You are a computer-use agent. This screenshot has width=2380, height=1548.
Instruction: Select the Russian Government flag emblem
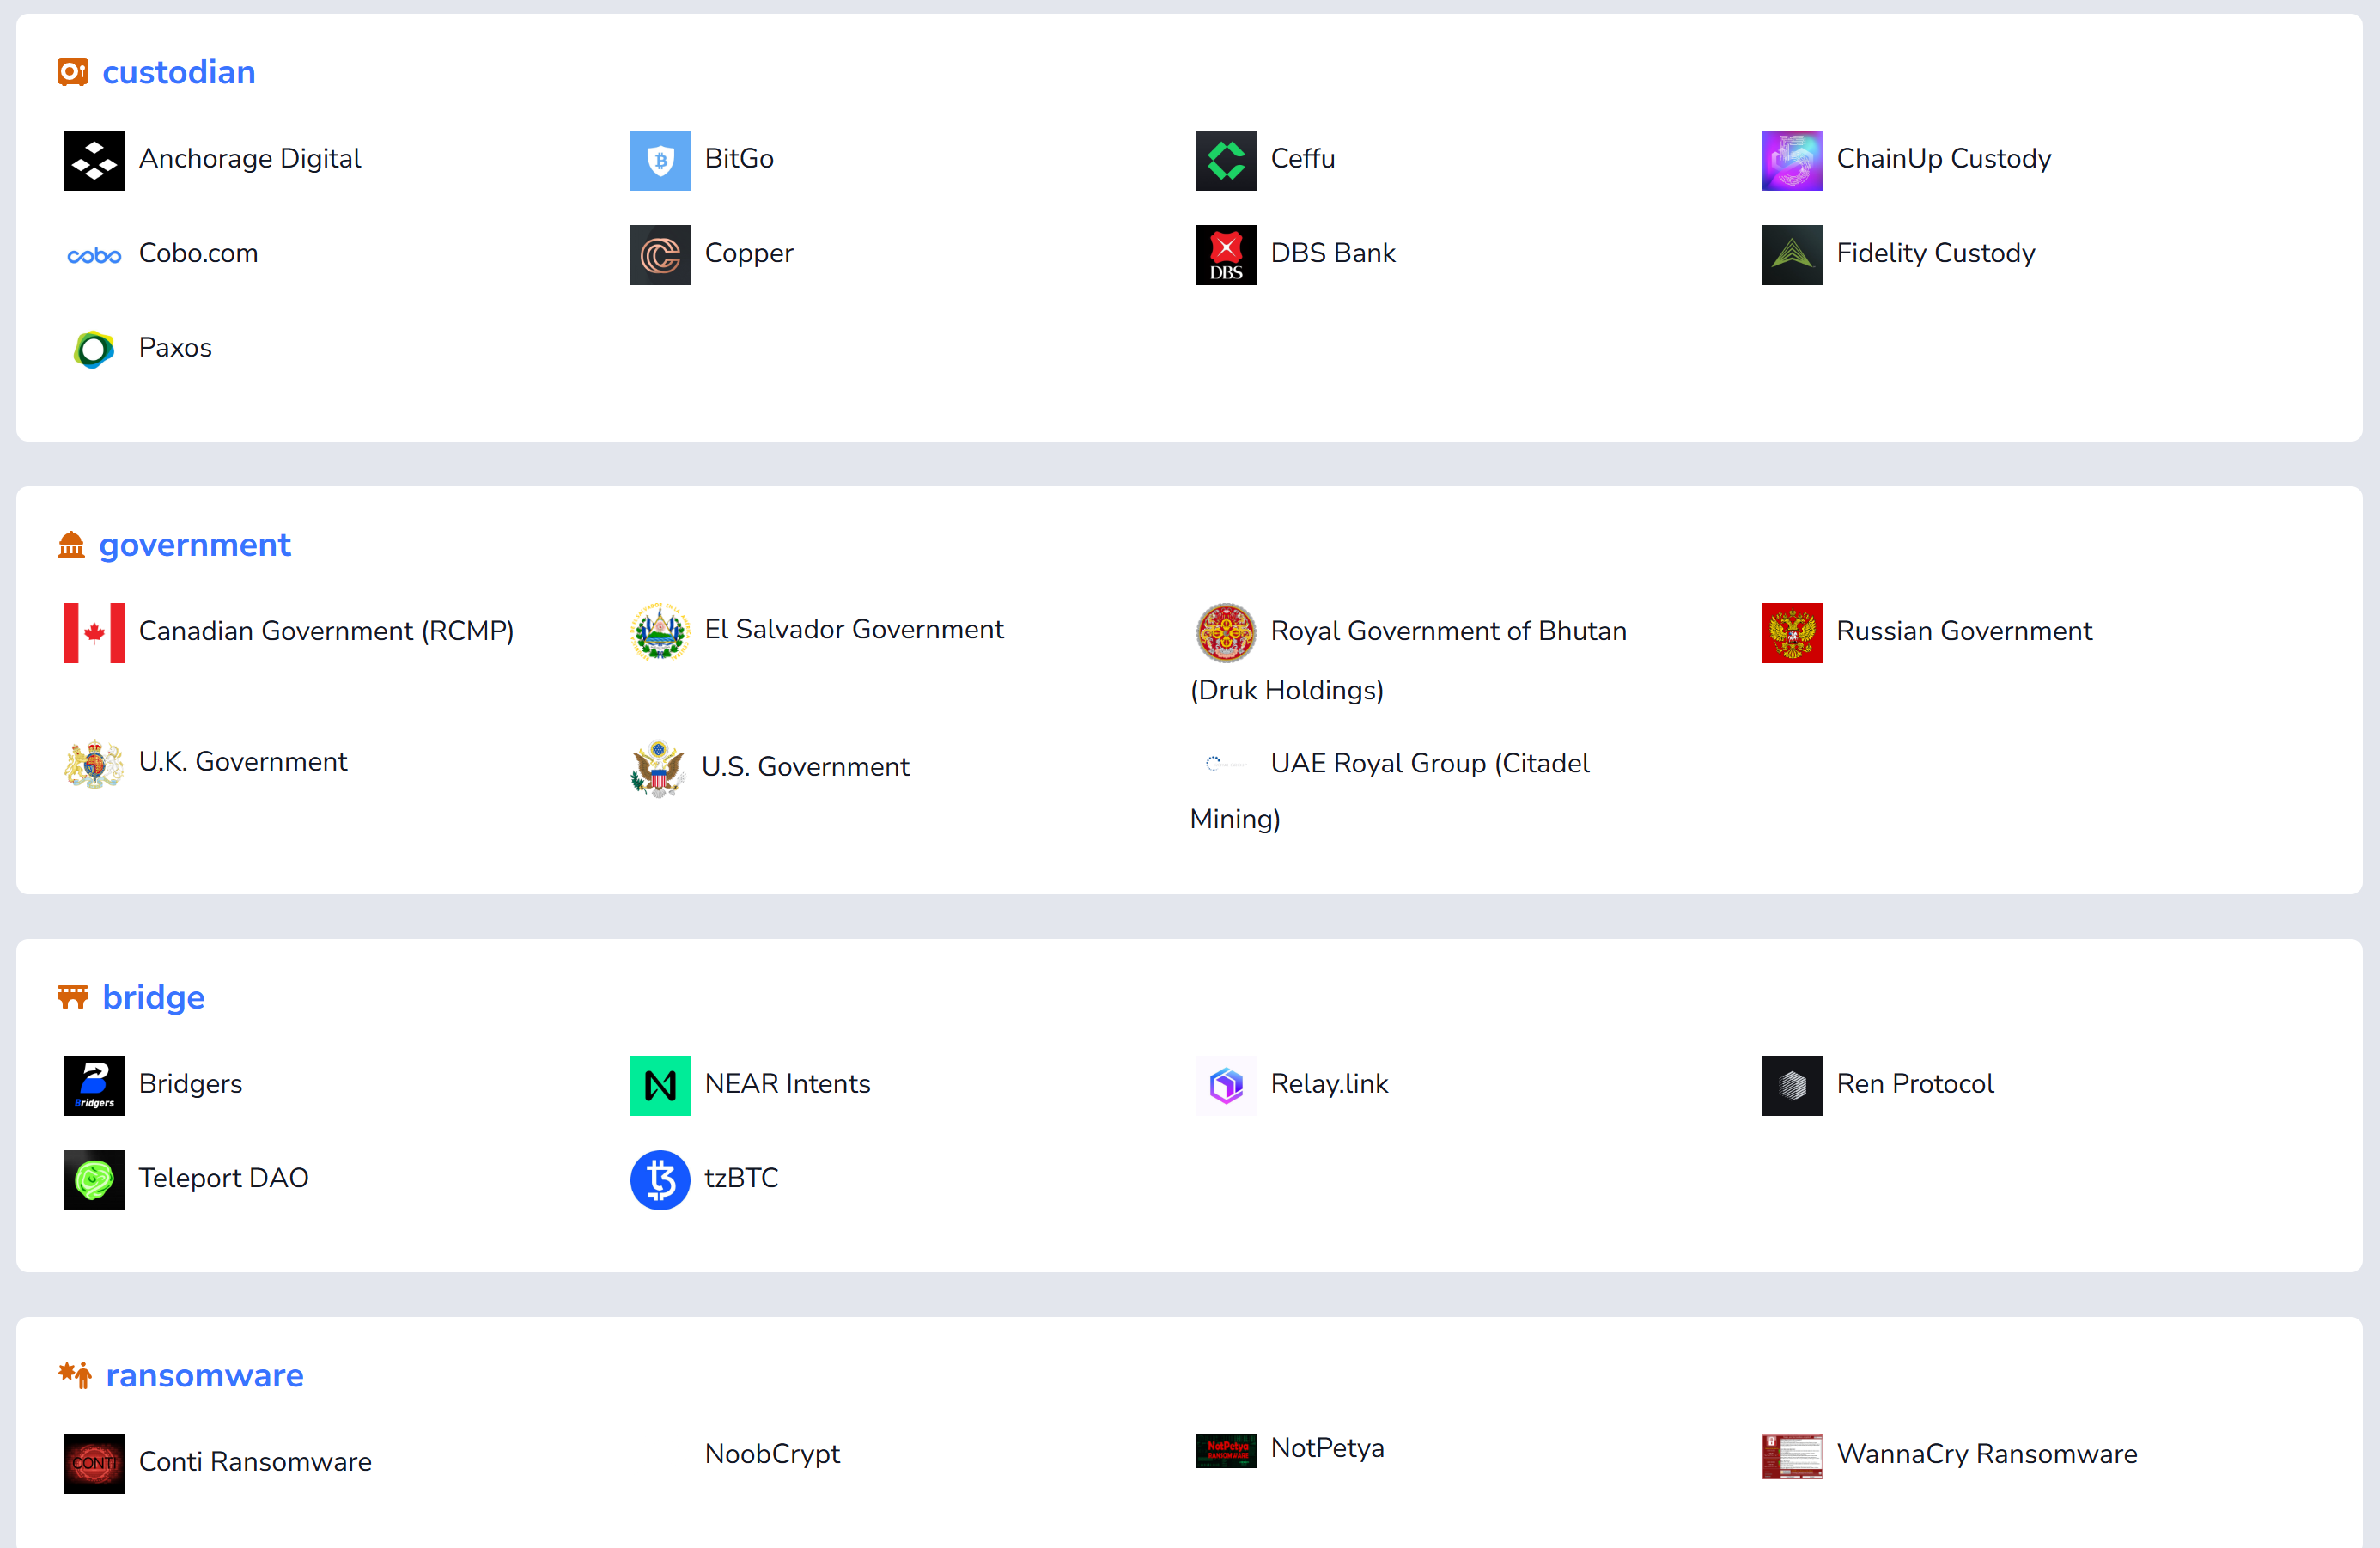coord(1791,633)
